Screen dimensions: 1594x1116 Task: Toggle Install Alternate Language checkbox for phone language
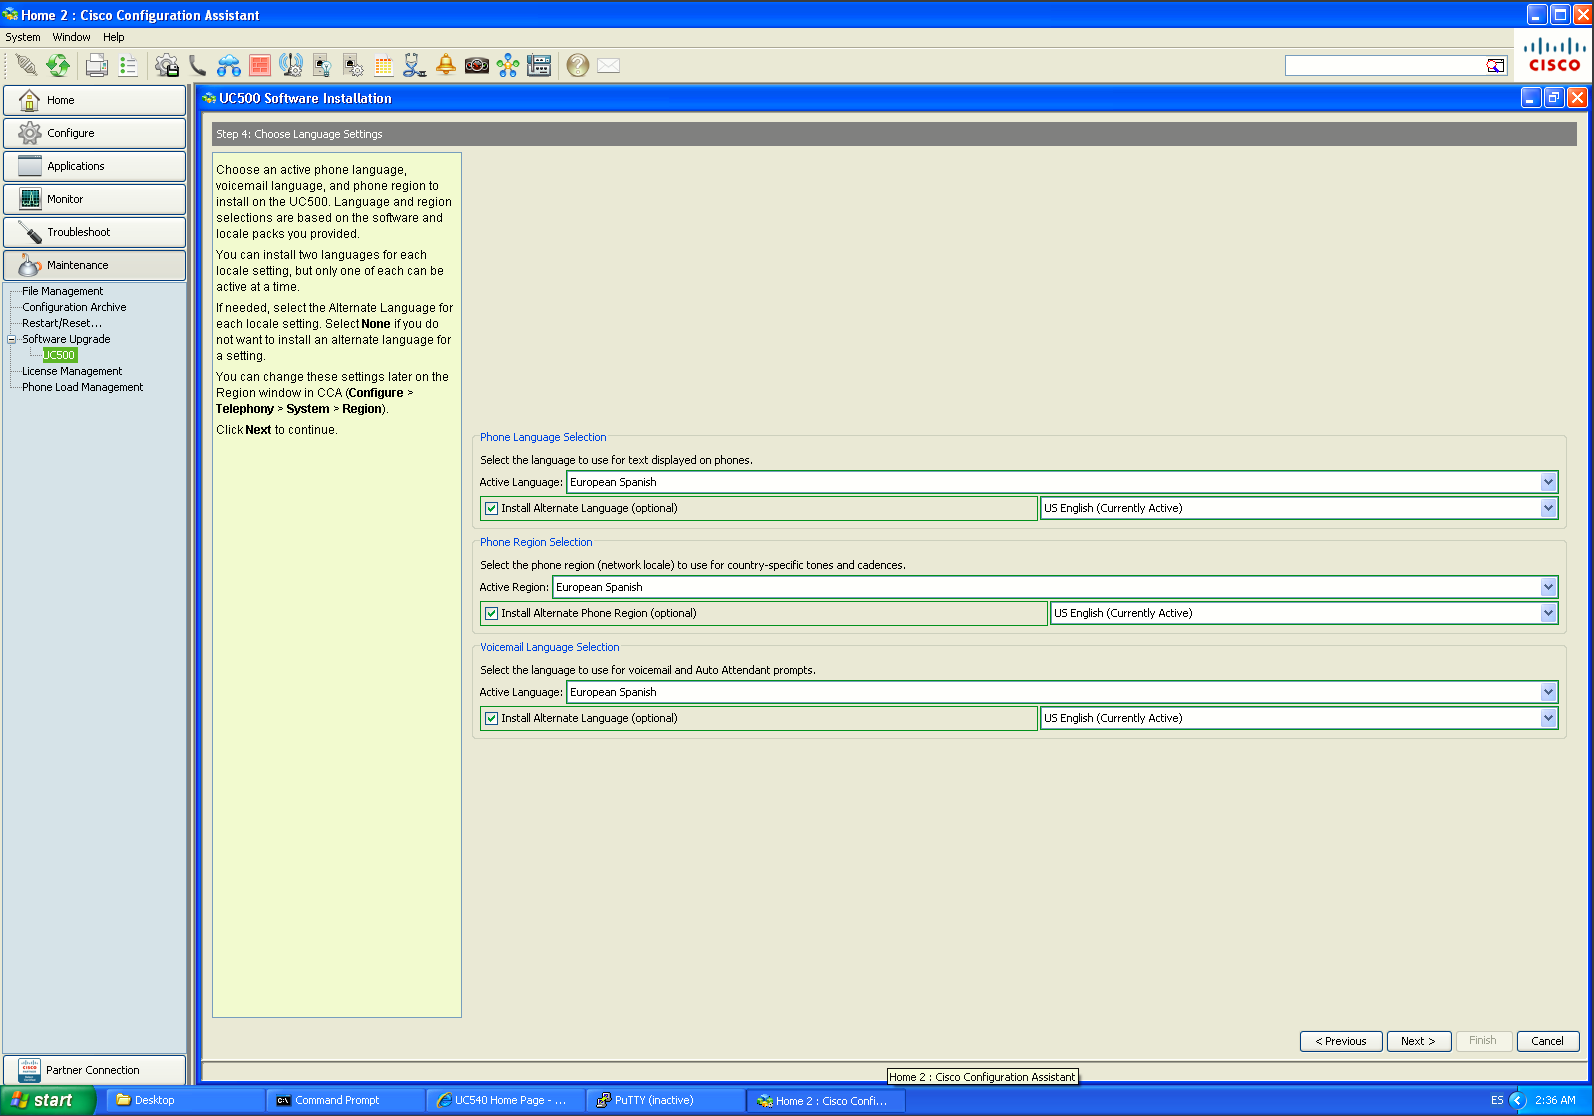pos(491,508)
